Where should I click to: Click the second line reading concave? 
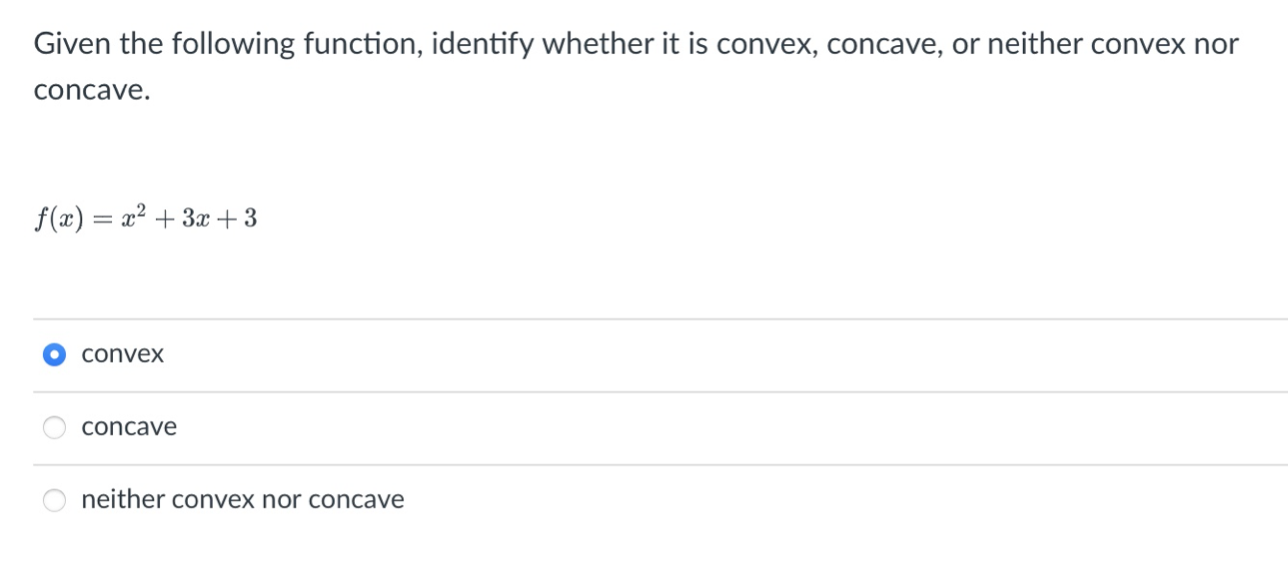point(89,92)
